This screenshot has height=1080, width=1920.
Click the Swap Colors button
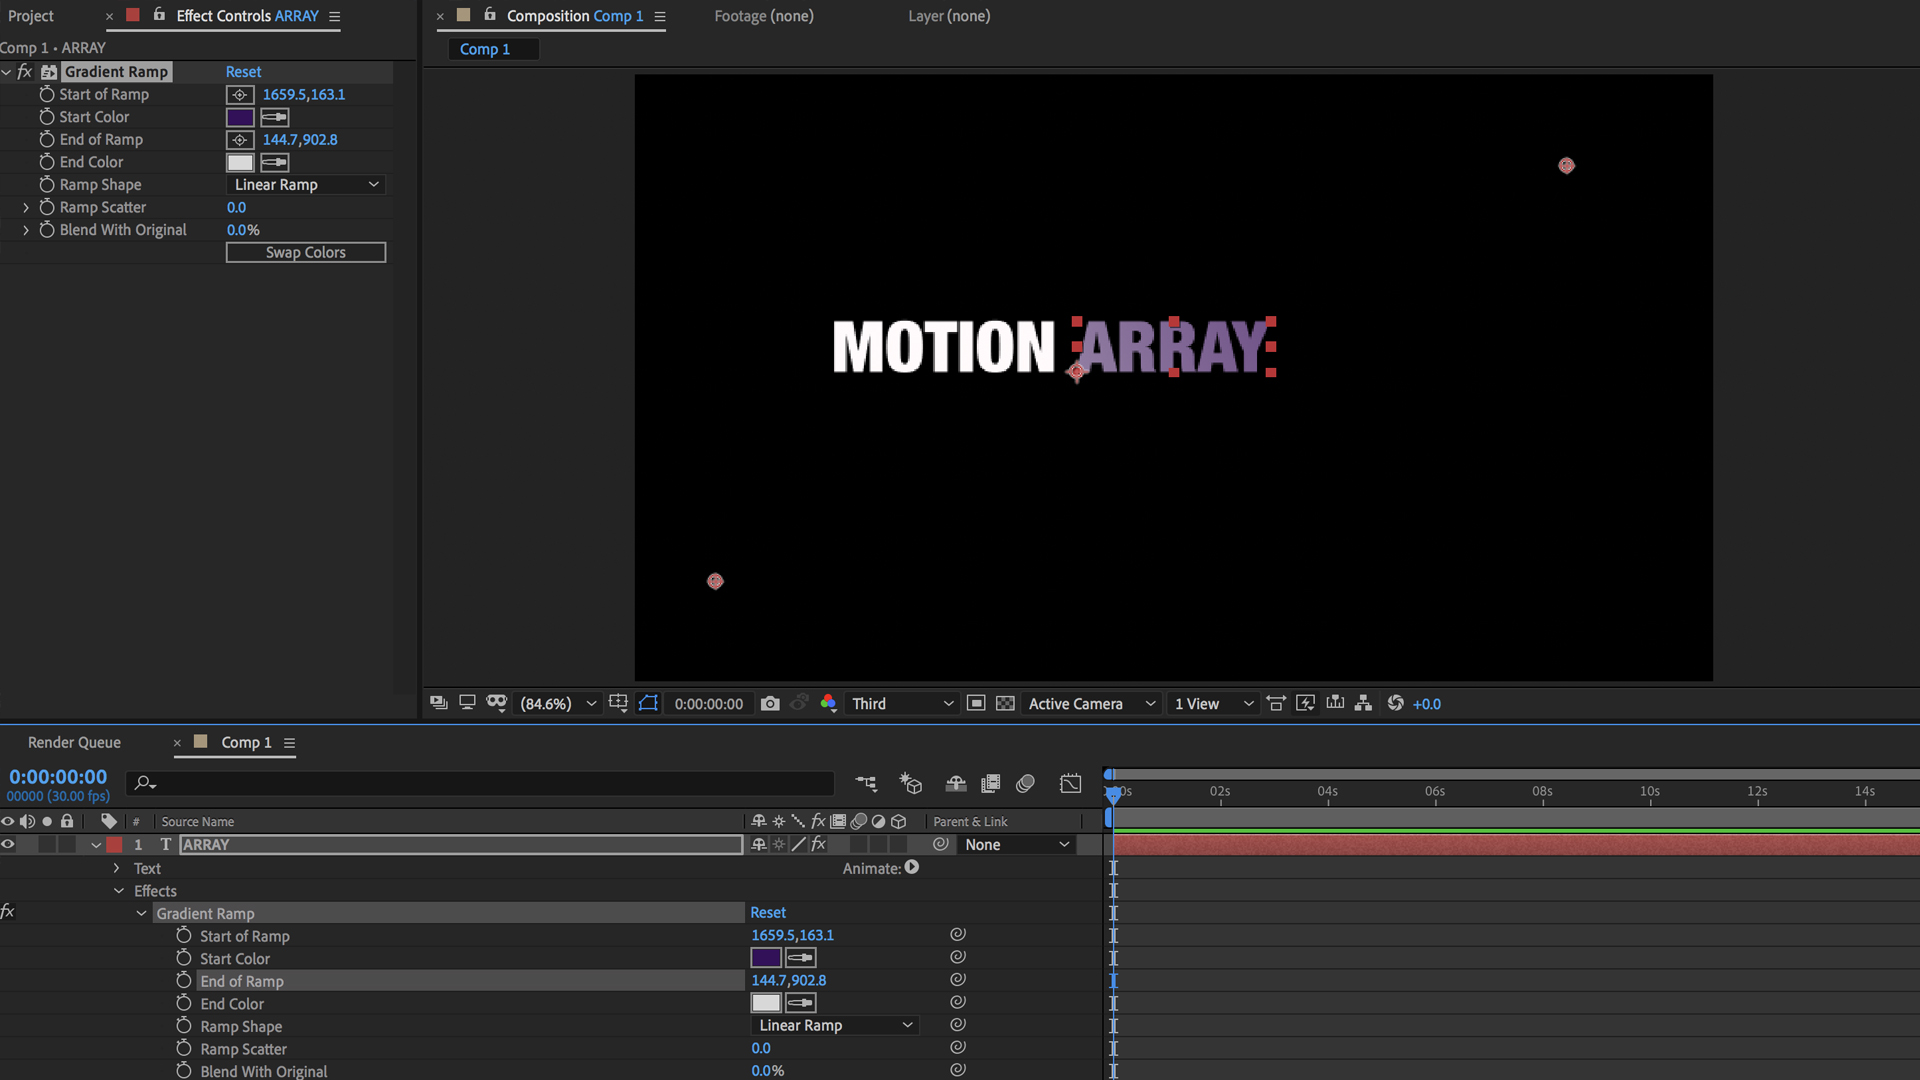pos(305,252)
